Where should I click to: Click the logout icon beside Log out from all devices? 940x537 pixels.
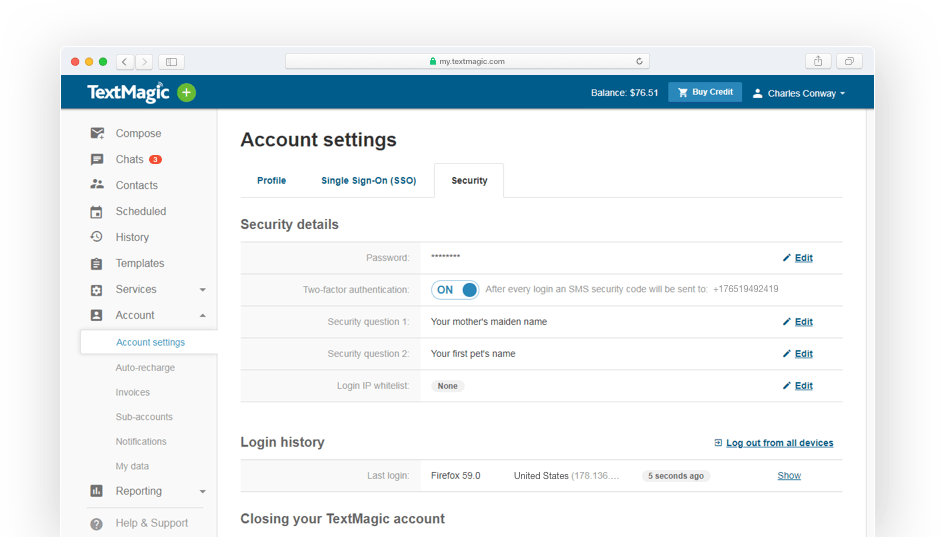718,443
